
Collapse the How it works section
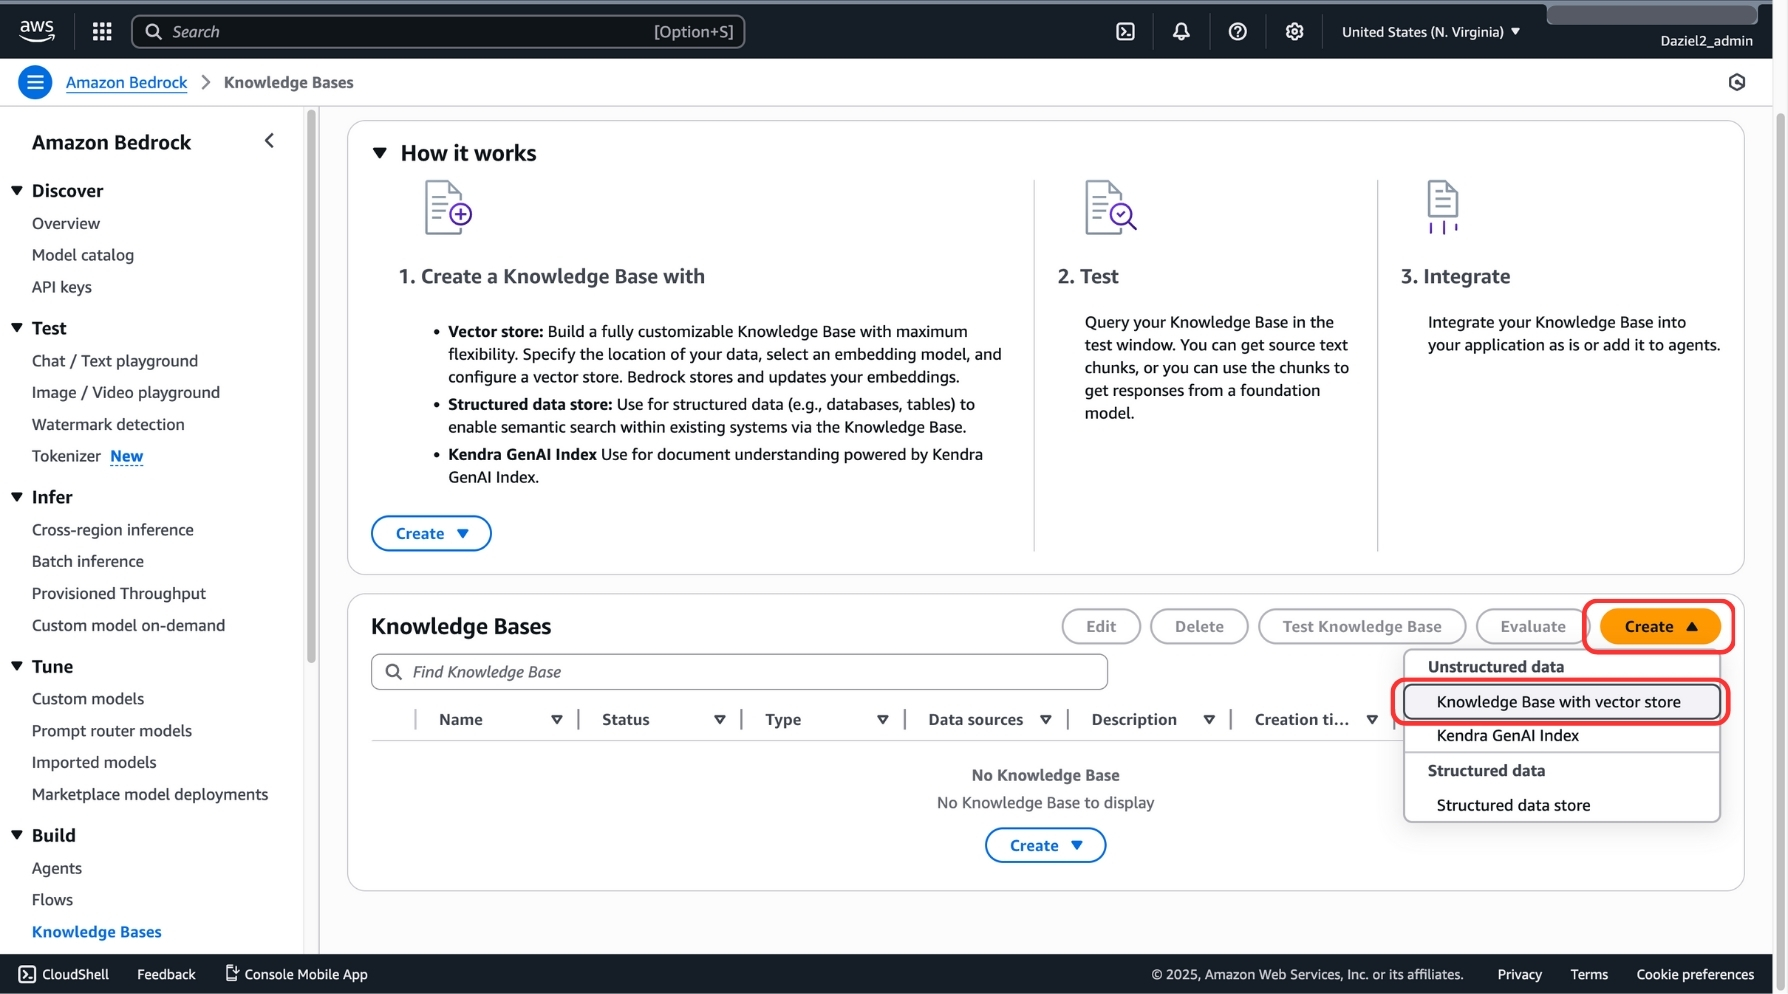[x=381, y=152]
